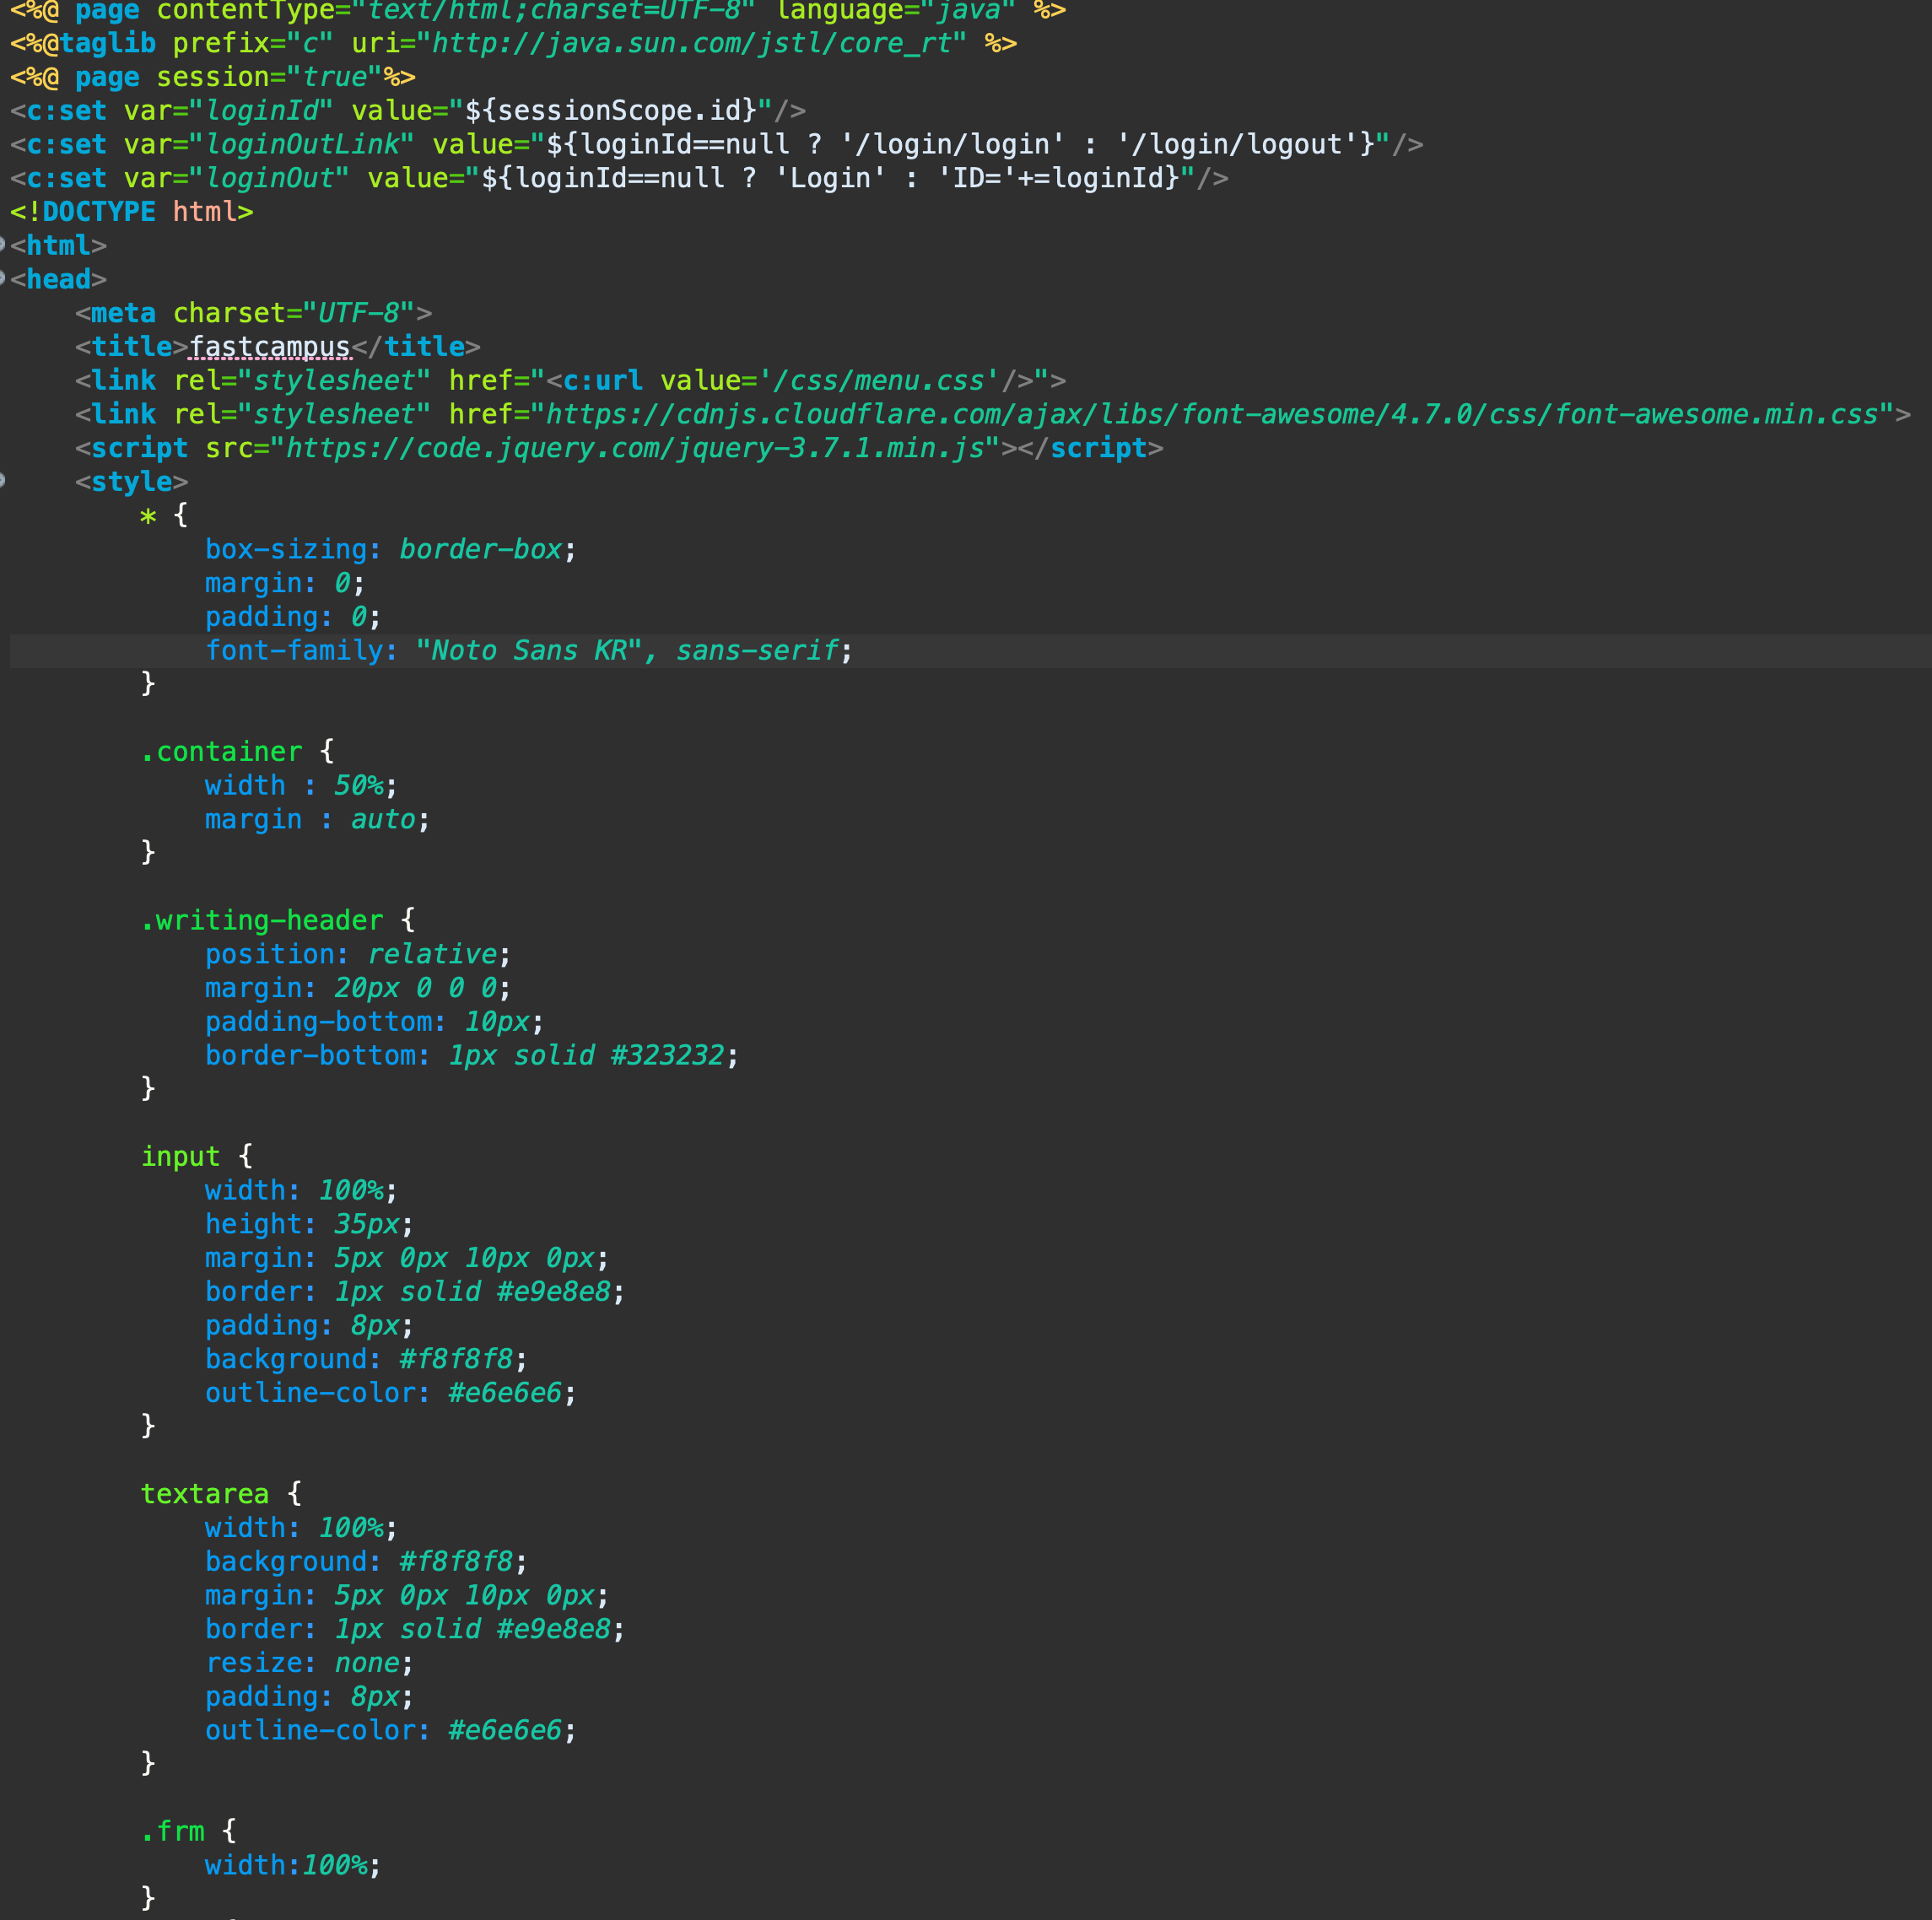Click the #323232 border-bottom color value
This screenshot has height=1920, width=1932.
point(666,1056)
